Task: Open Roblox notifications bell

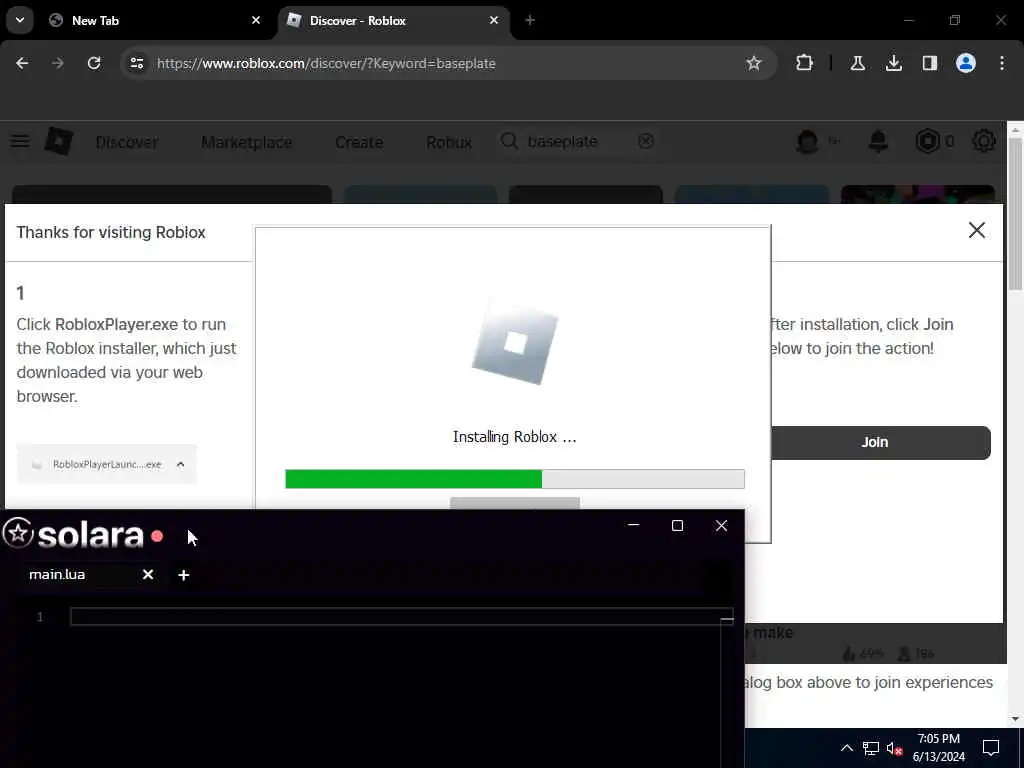Action: point(878,141)
